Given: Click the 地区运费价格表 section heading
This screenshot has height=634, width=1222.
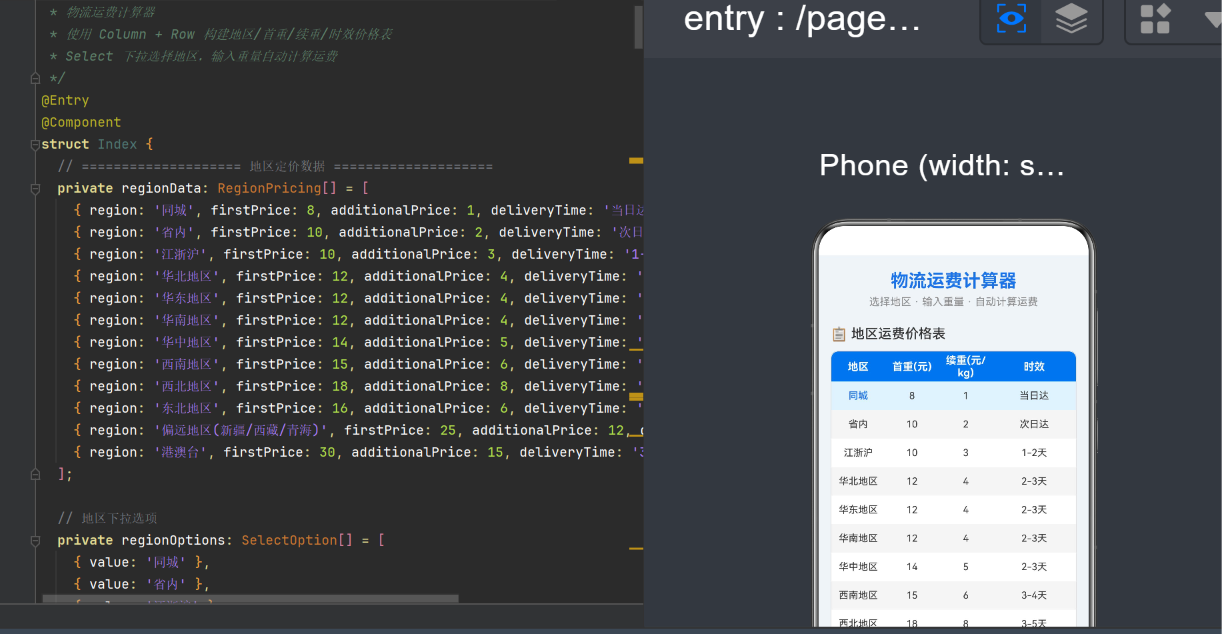Looking at the screenshot, I should point(898,334).
